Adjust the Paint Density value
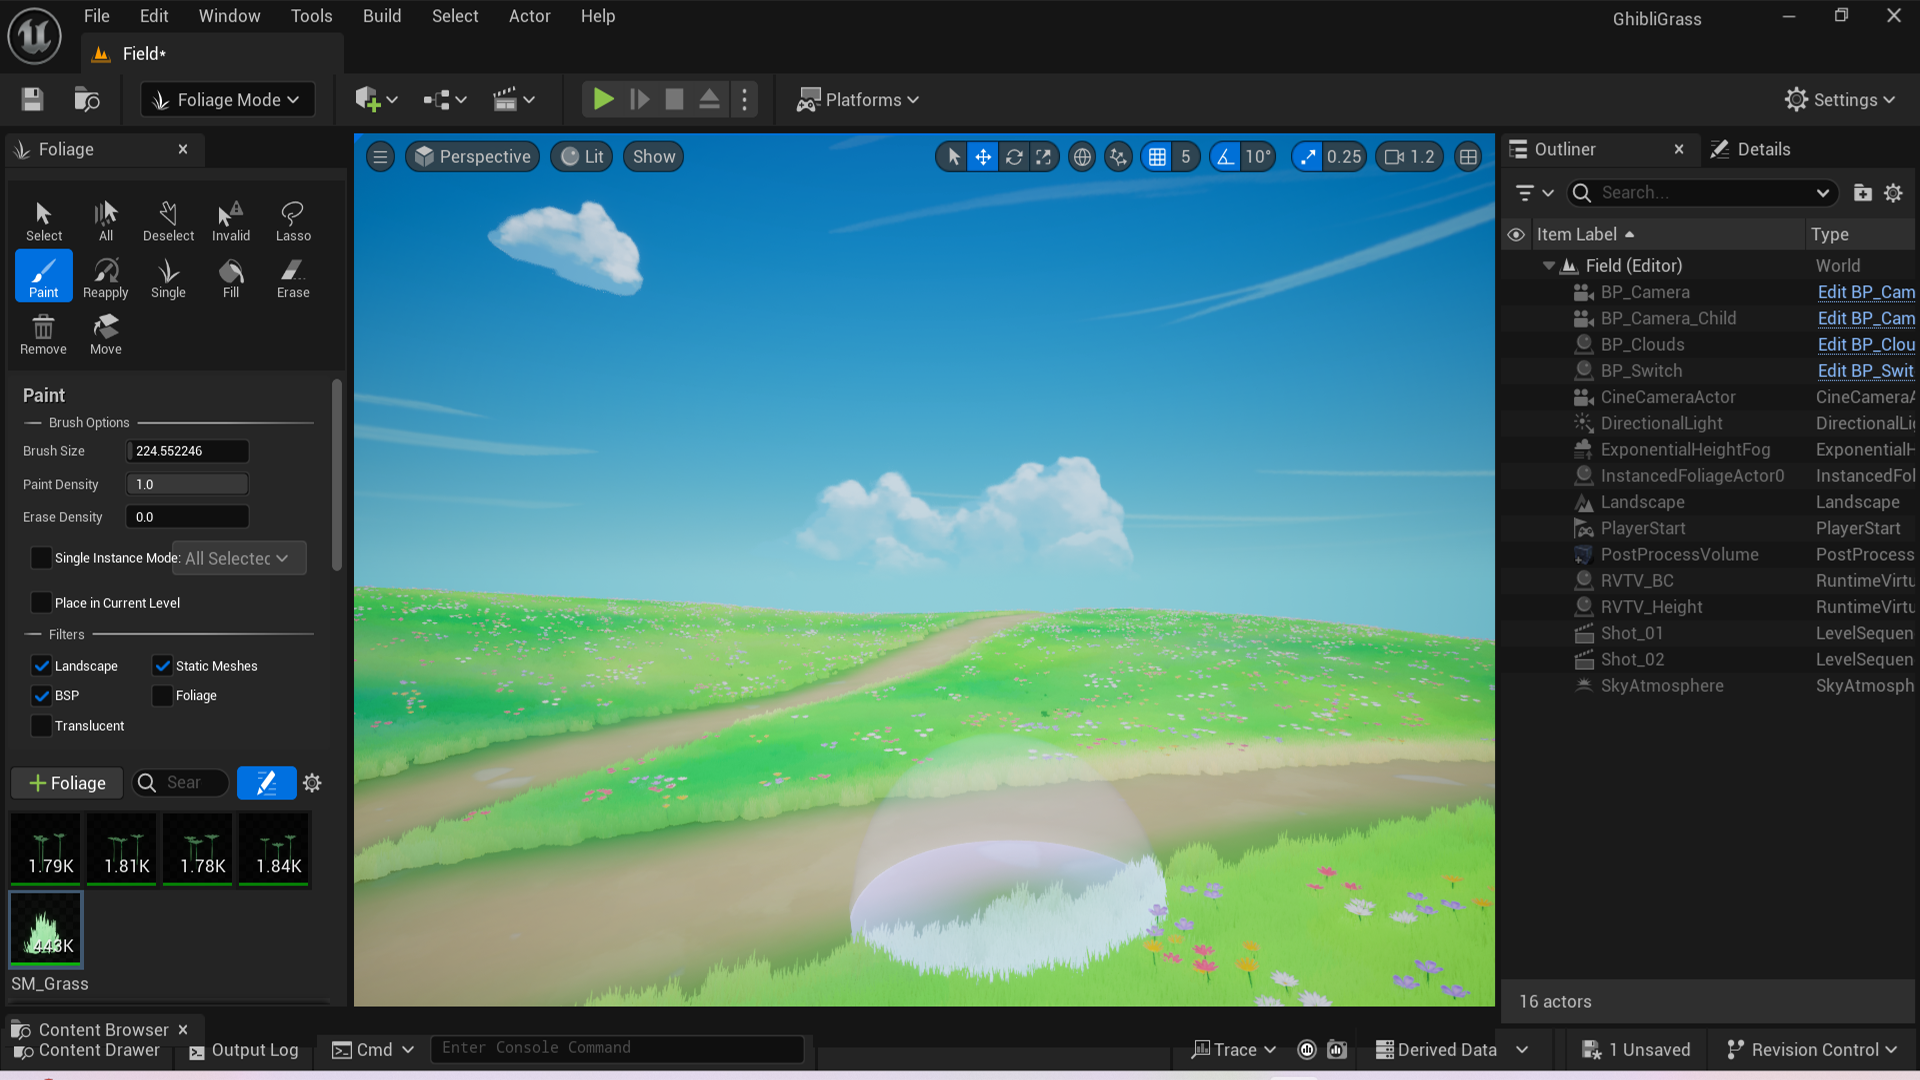The height and width of the screenshot is (1080, 1920). [x=186, y=484]
